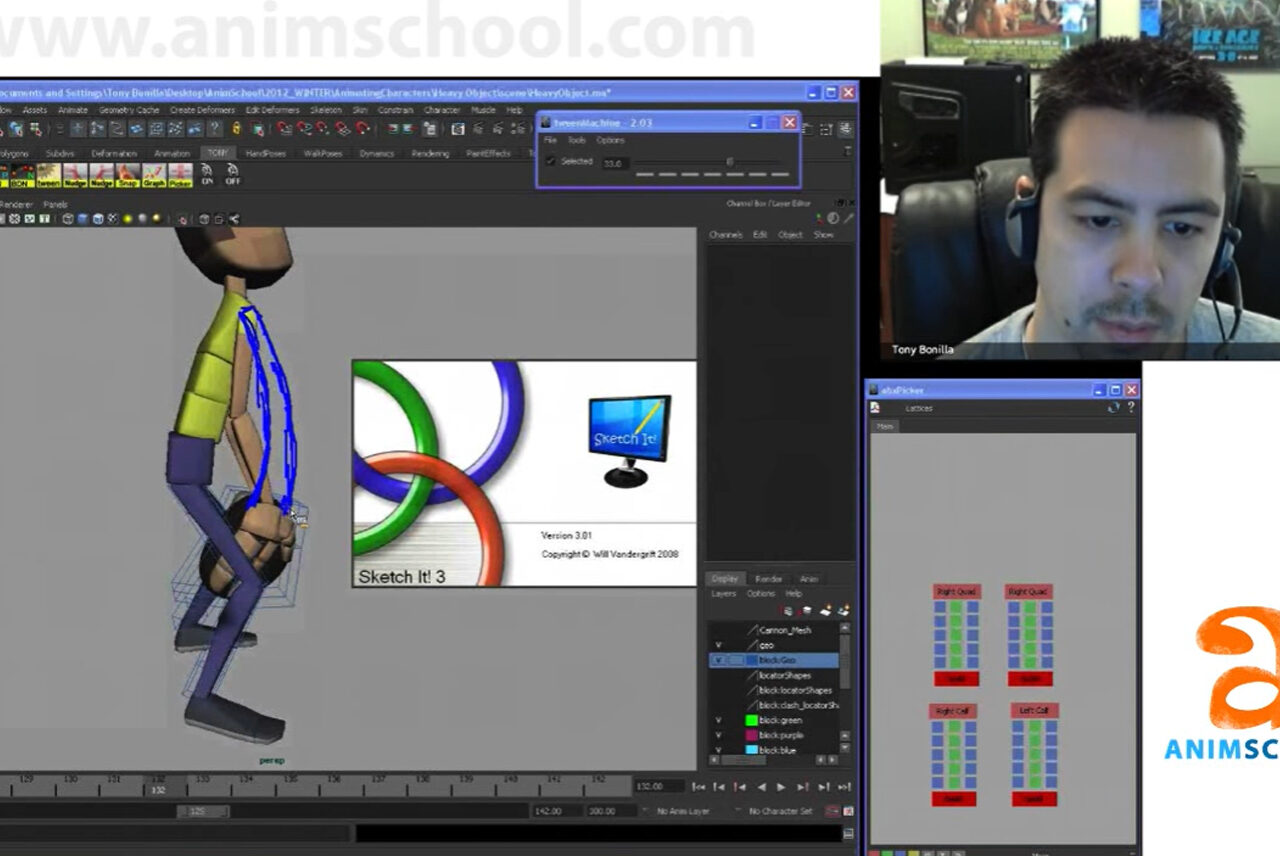Click the help question mark in abxPicker
The width and height of the screenshot is (1280, 856).
tap(1131, 408)
